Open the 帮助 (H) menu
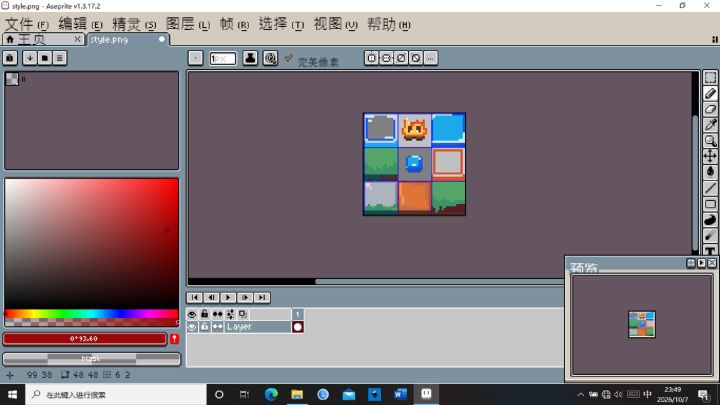Screen dimensions: 720x405 point(388,24)
